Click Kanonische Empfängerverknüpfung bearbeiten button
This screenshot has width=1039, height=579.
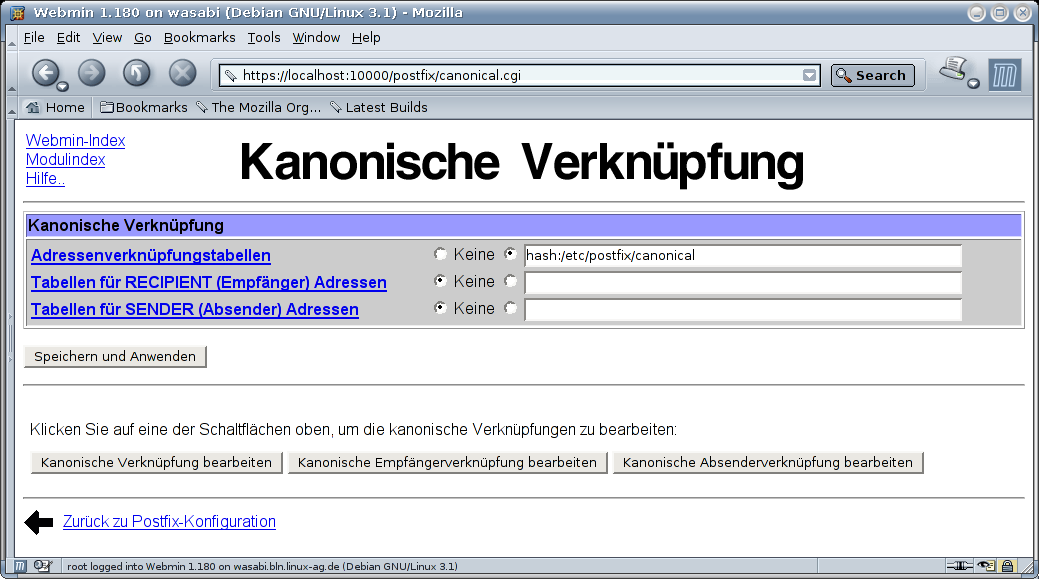(x=447, y=462)
